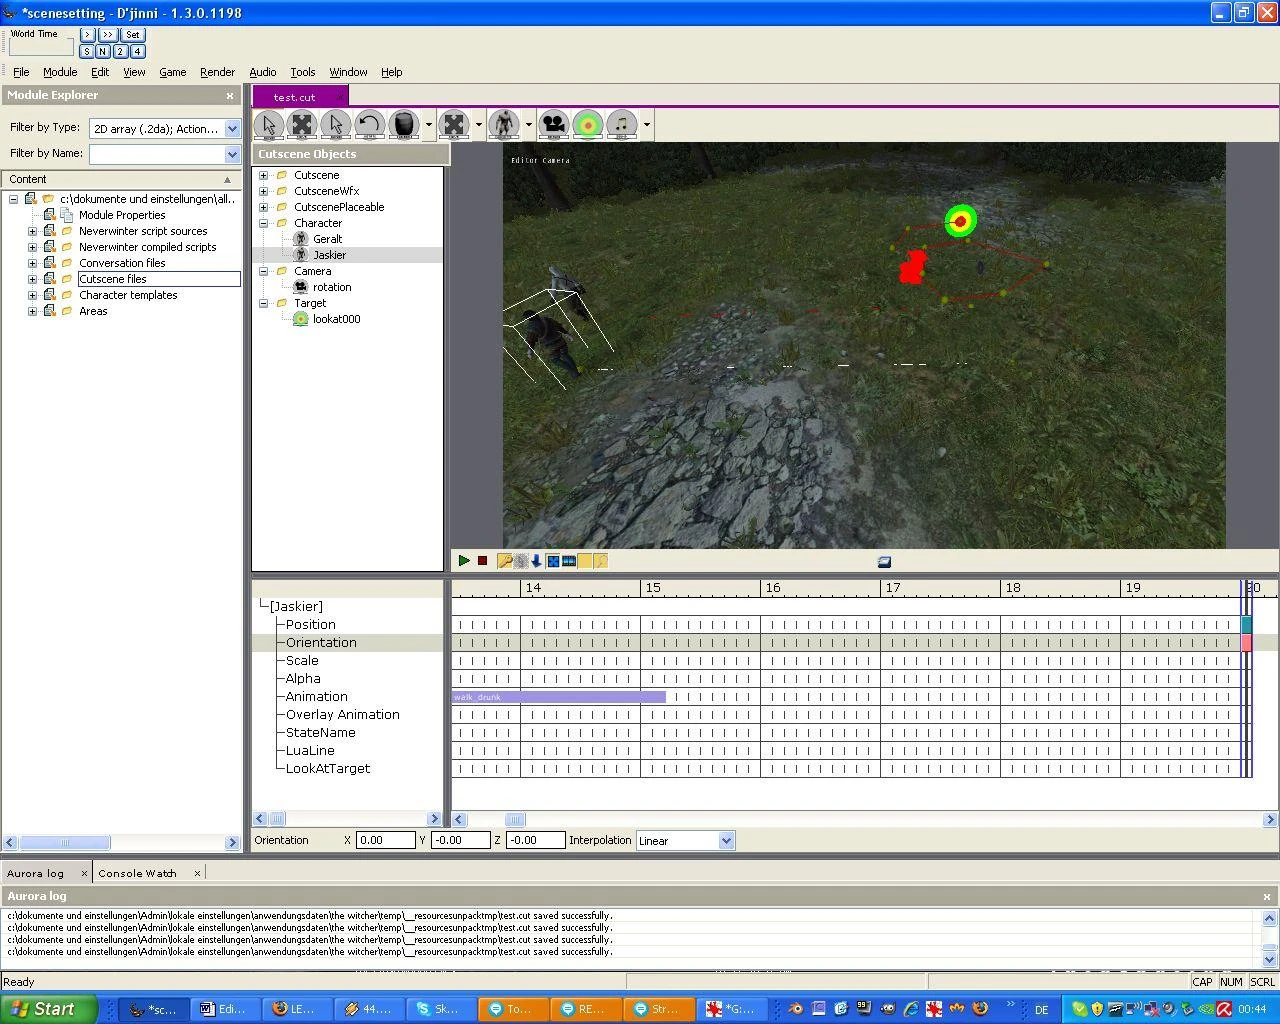
Task: Stop playback with the red square button
Action: tap(482, 561)
